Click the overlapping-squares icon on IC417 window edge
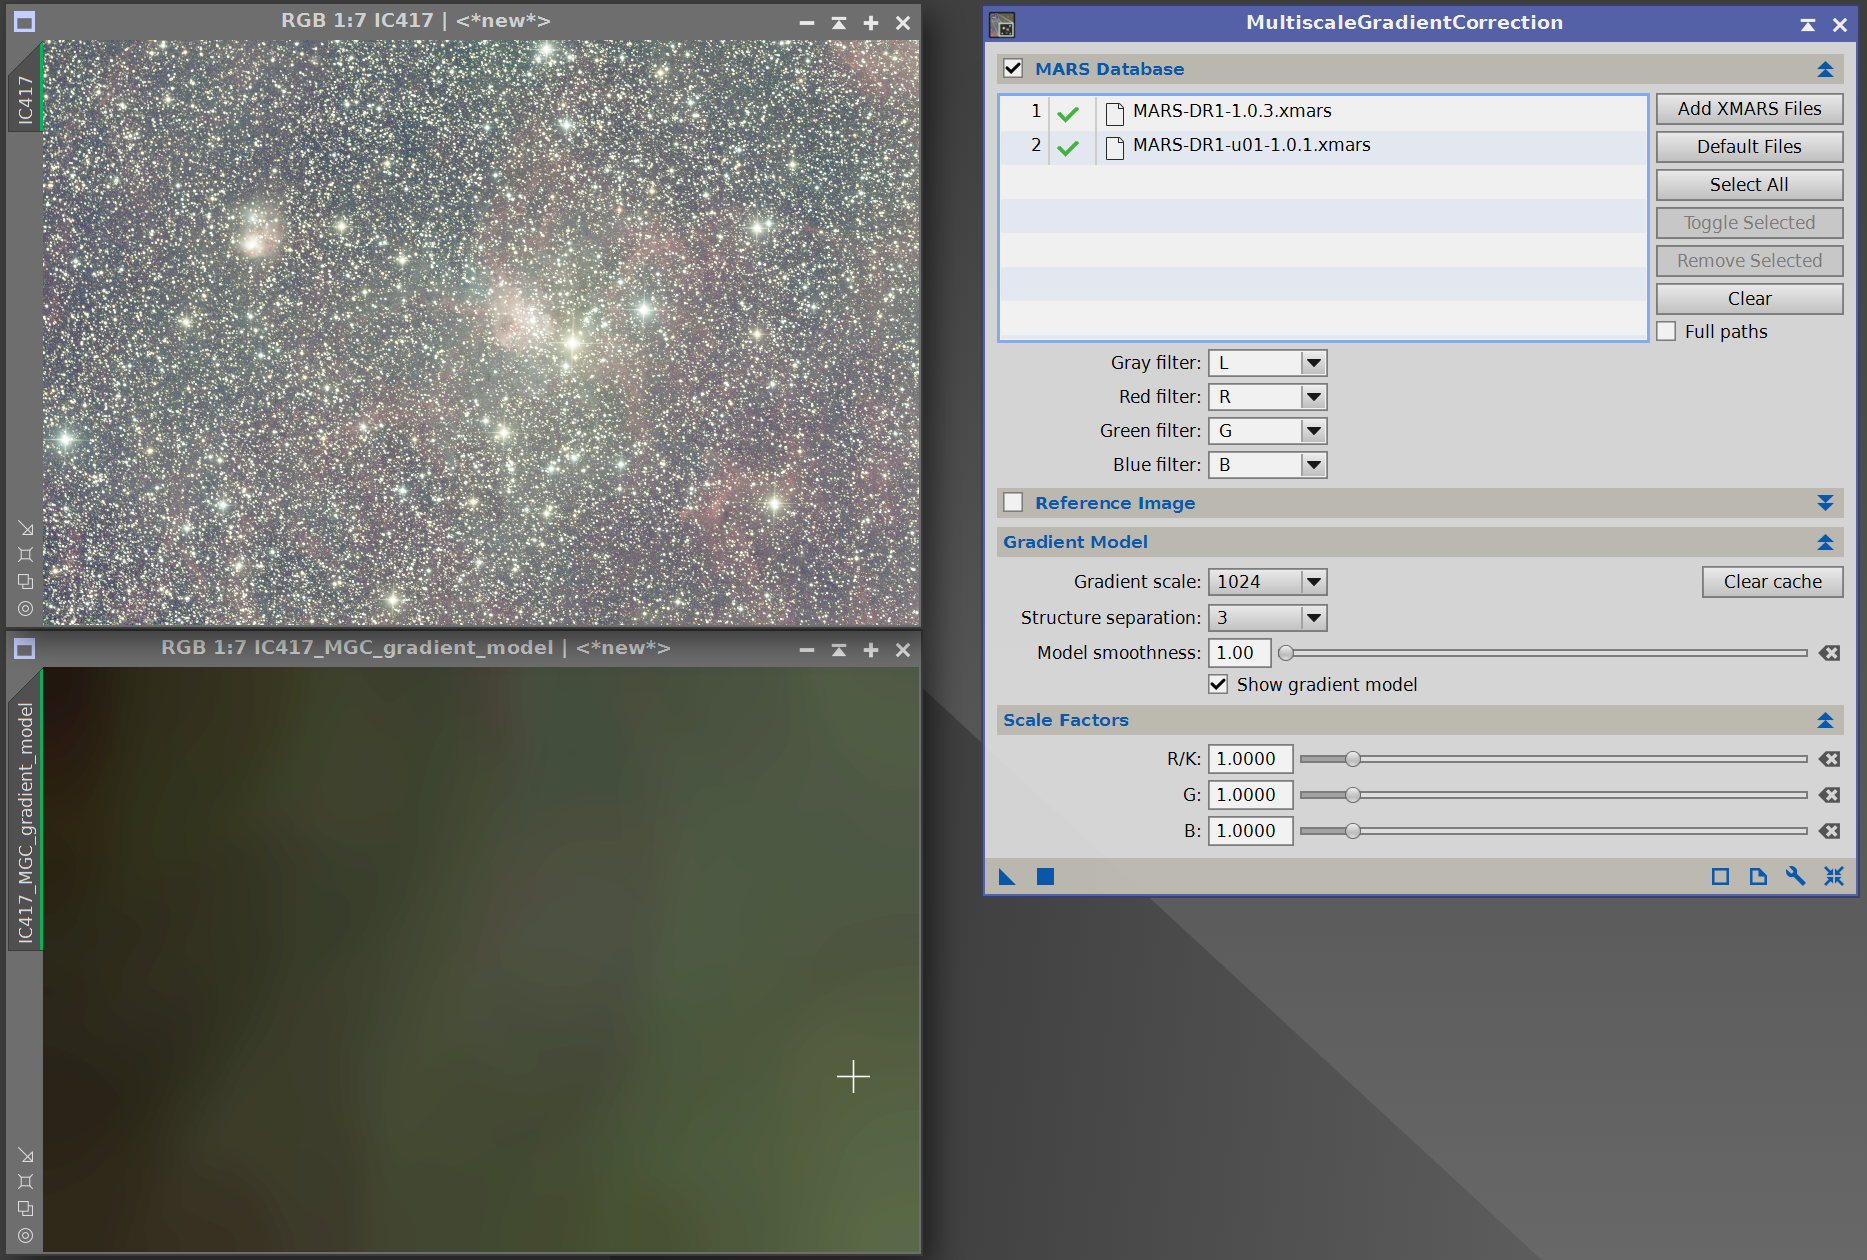 (25, 581)
